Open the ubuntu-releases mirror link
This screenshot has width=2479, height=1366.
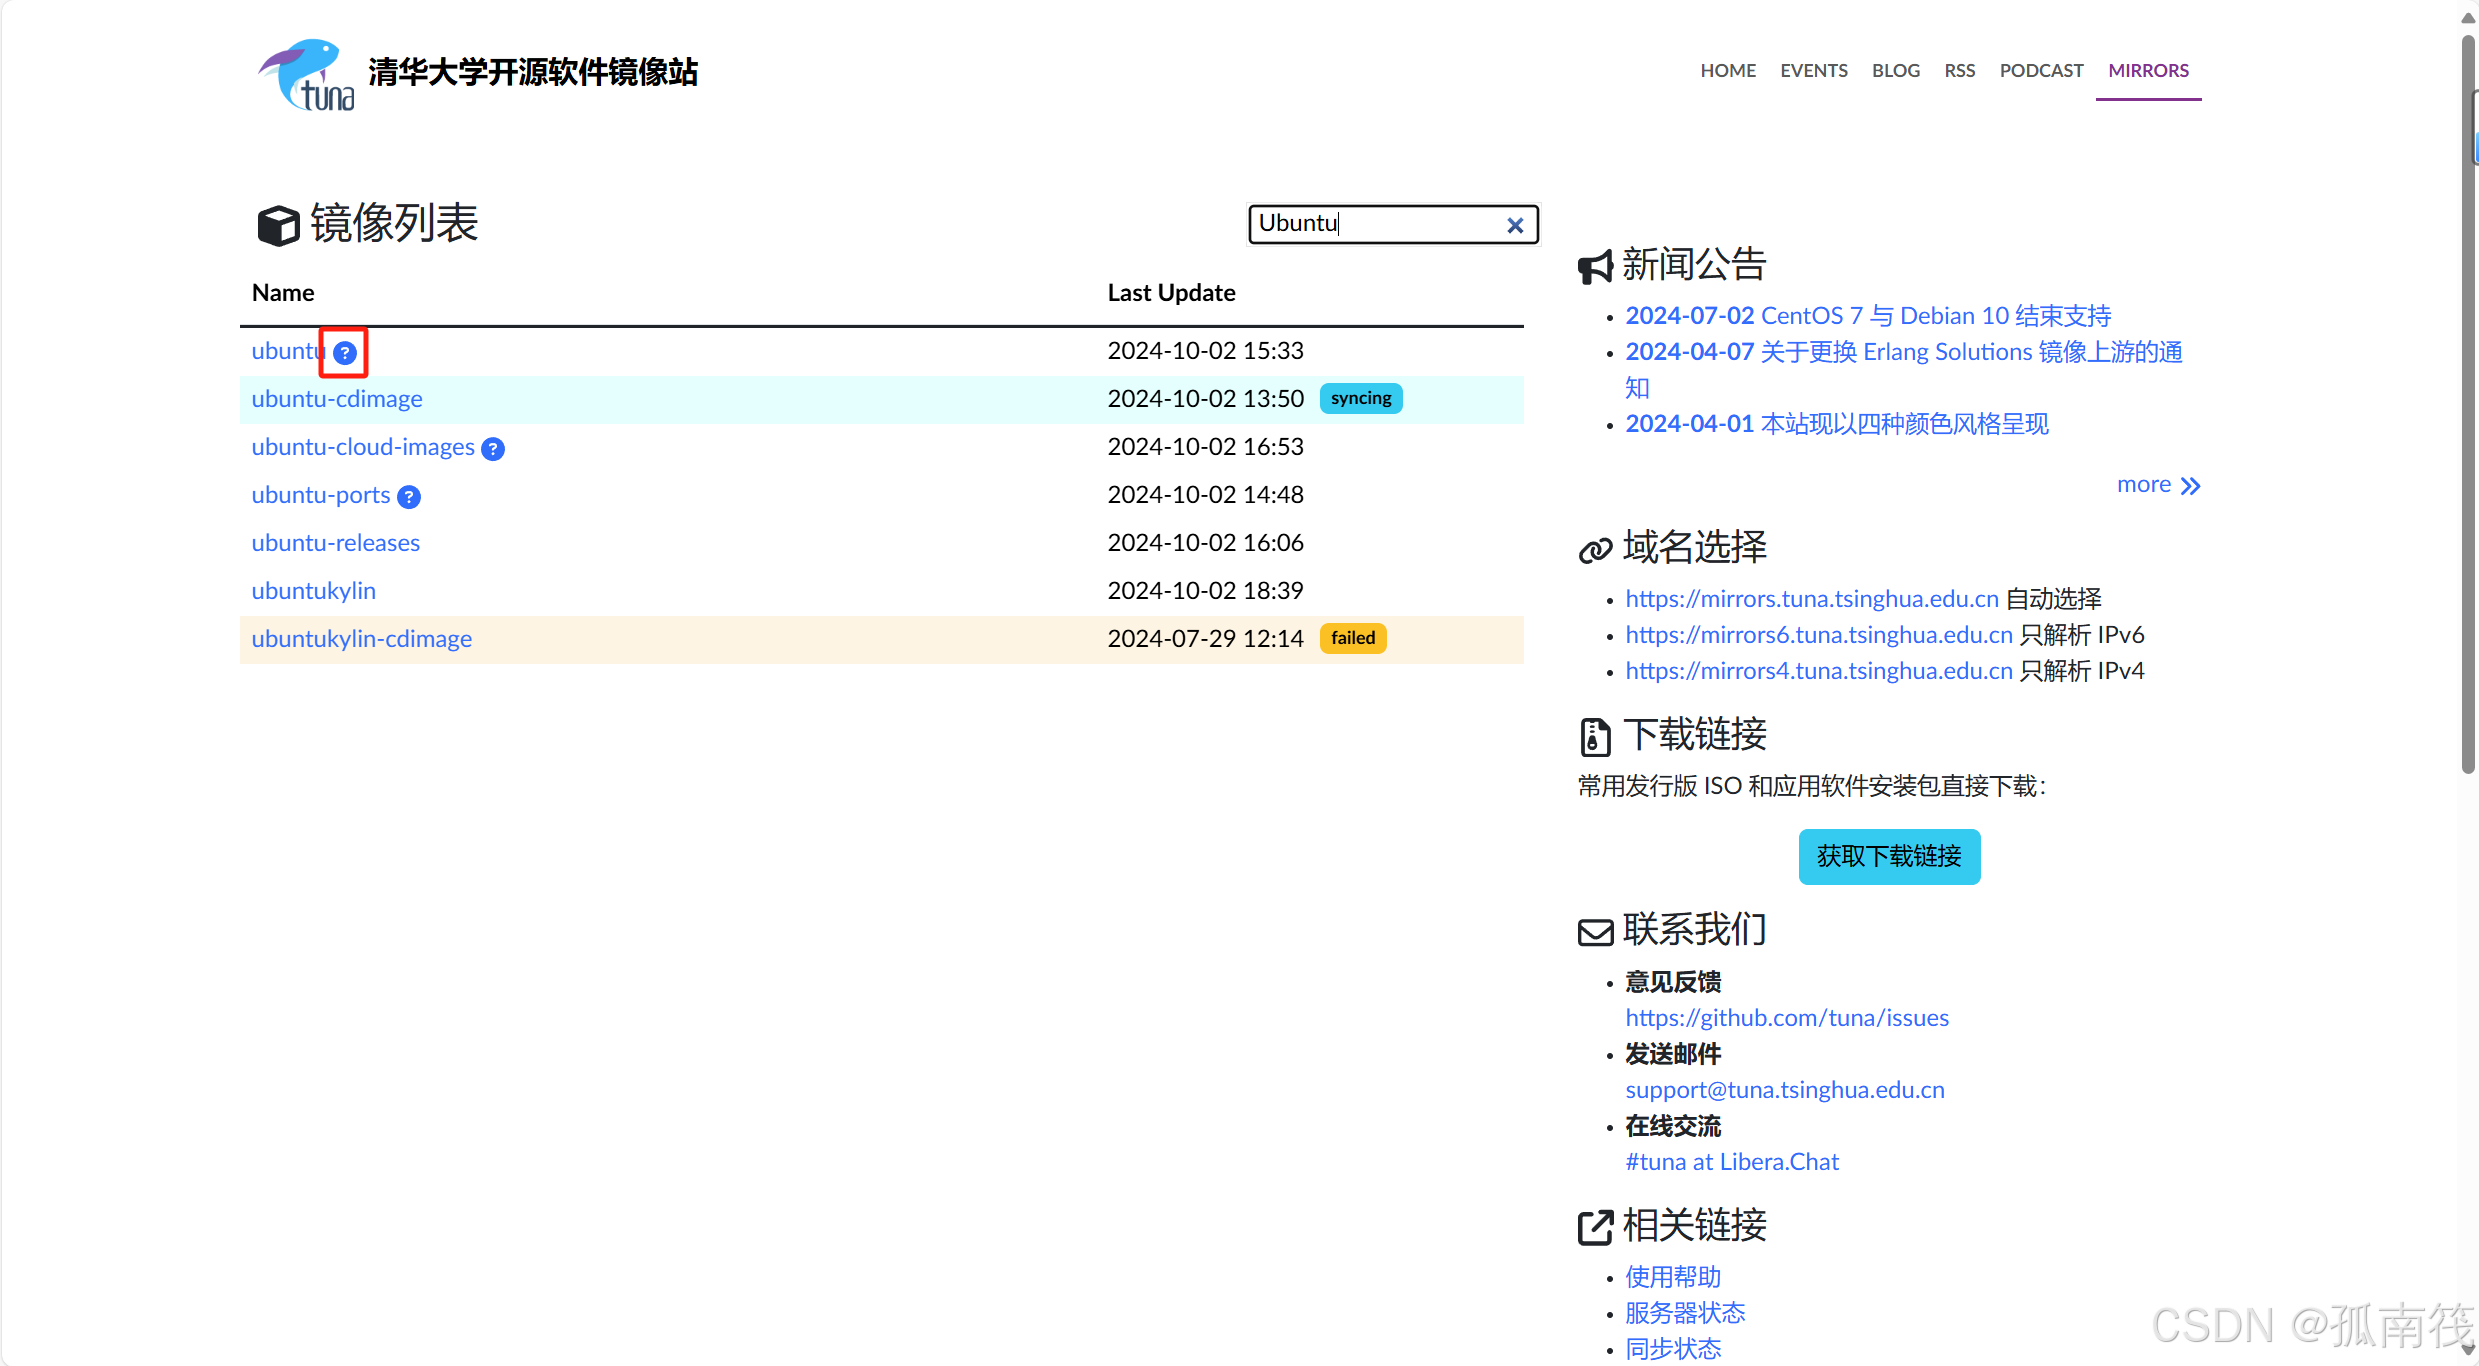(x=336, y=543)
